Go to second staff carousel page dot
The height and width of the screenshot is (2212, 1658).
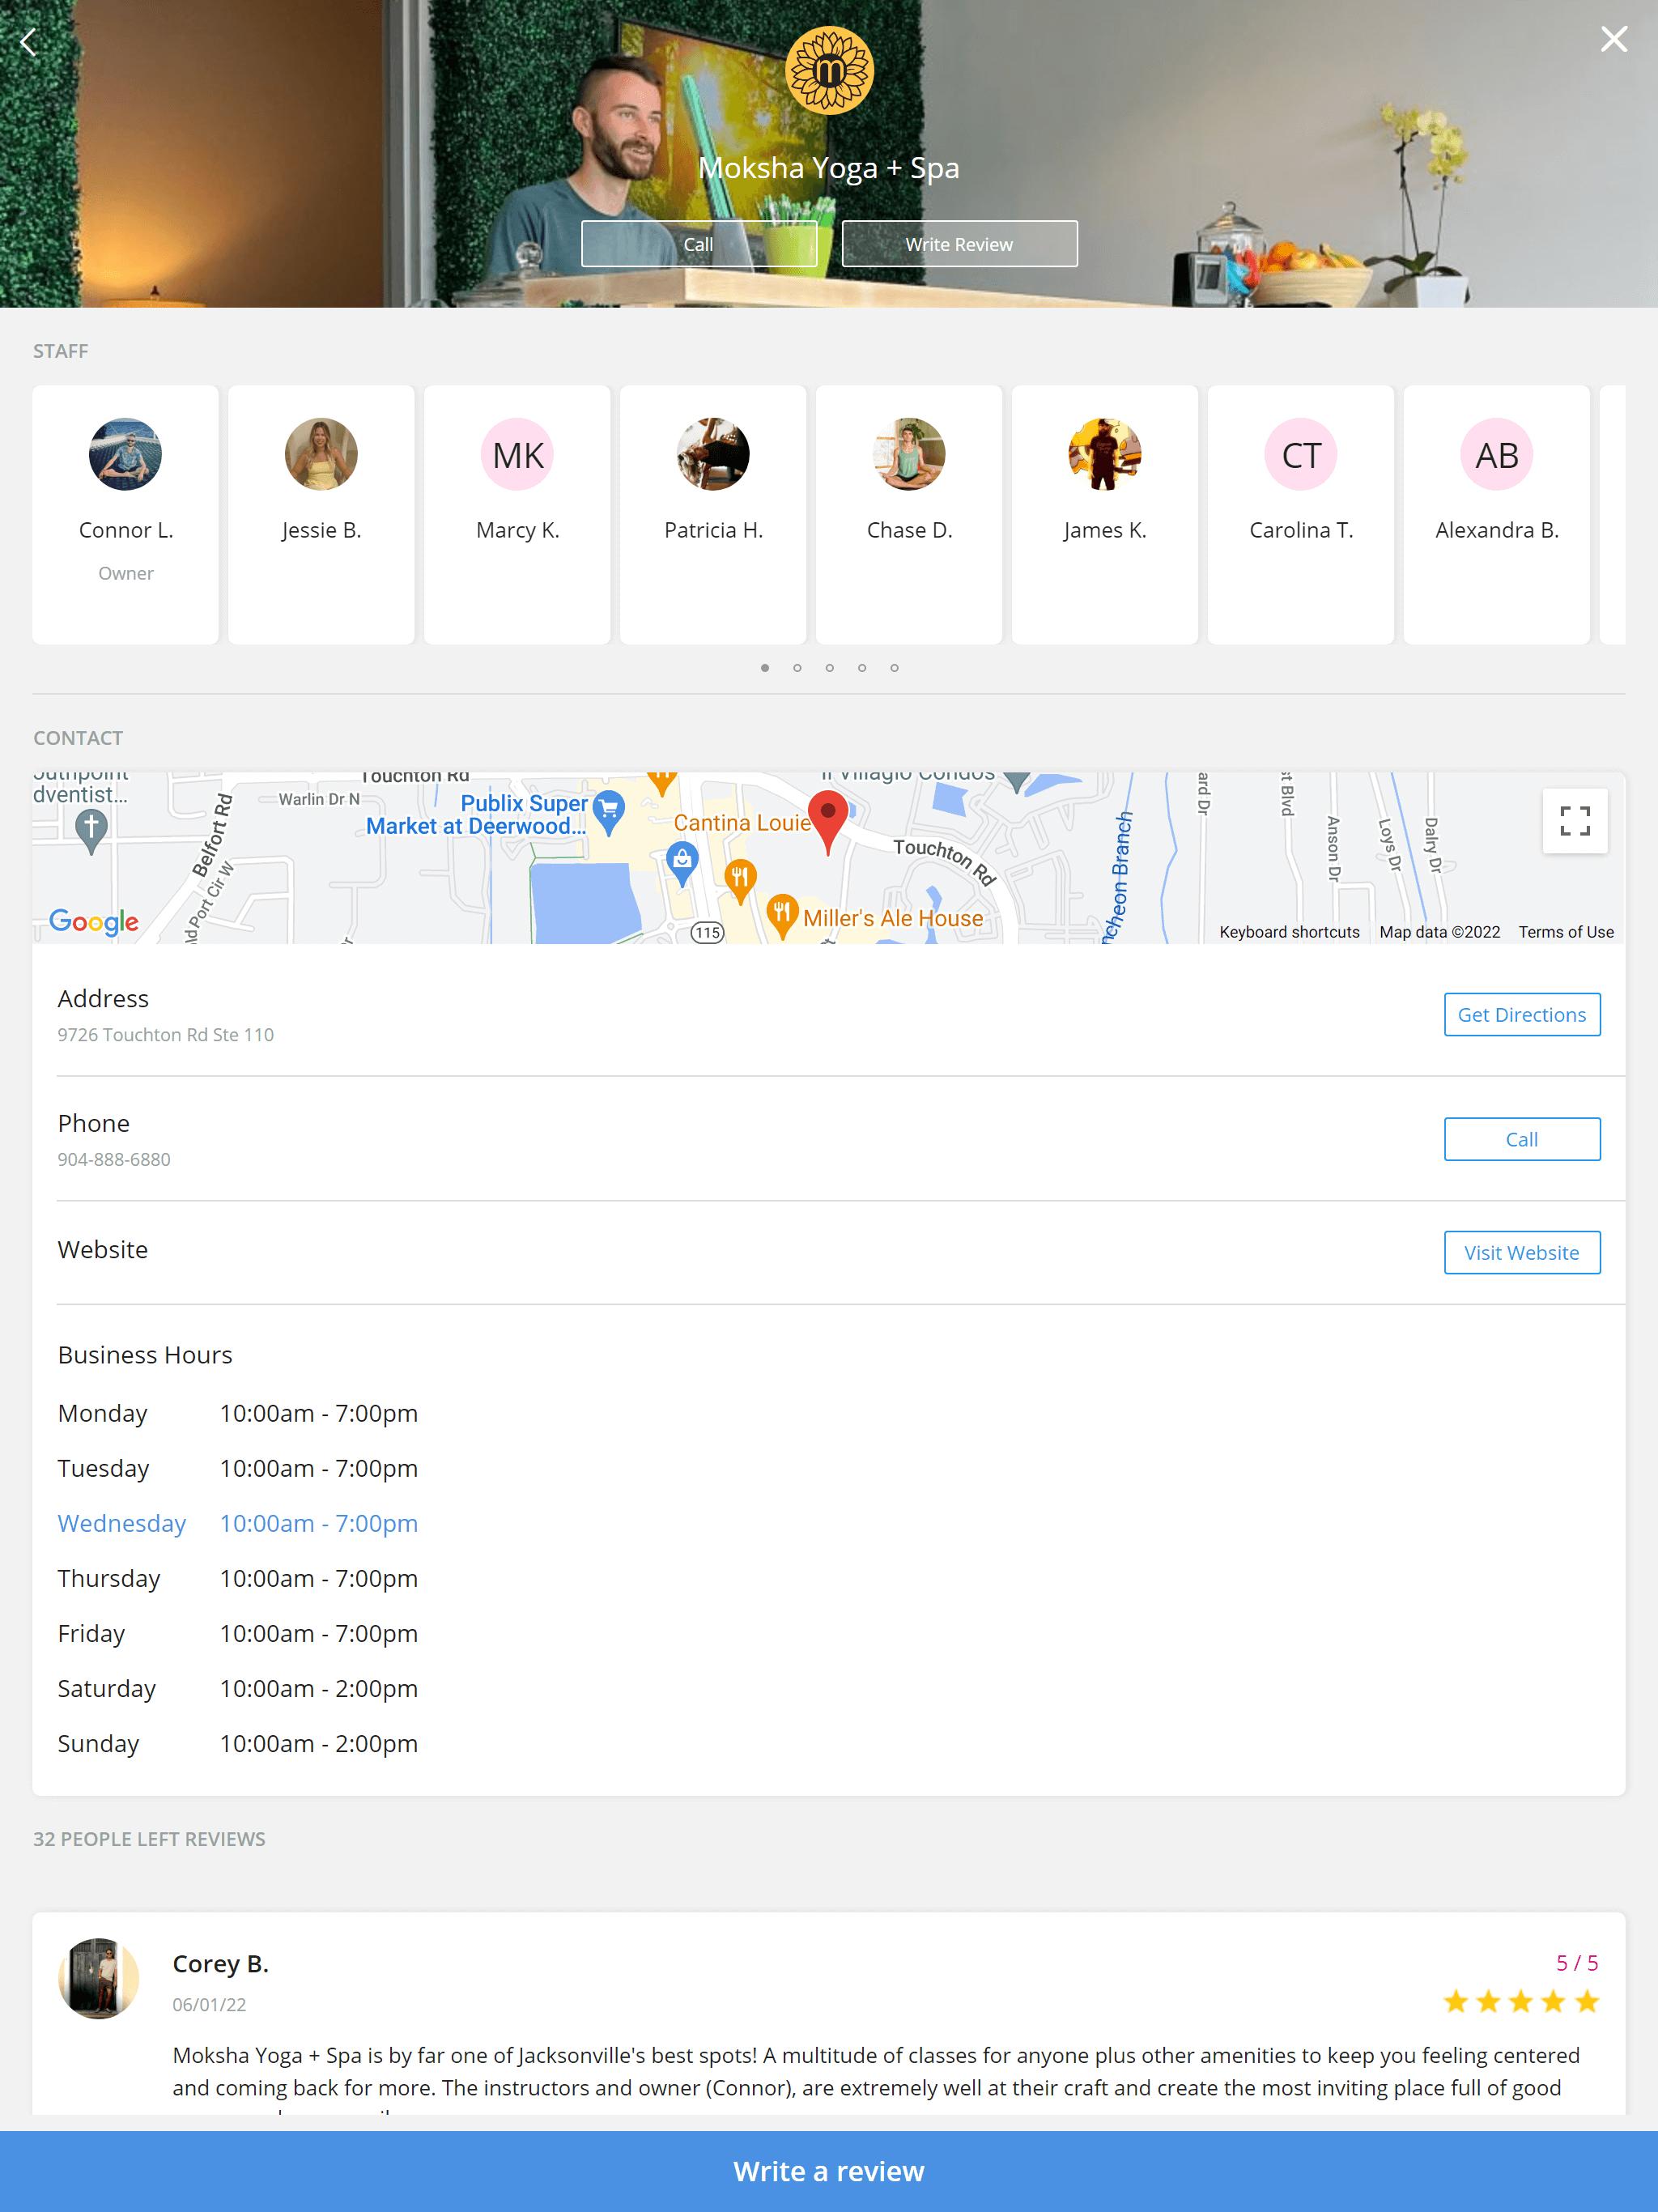797,668
